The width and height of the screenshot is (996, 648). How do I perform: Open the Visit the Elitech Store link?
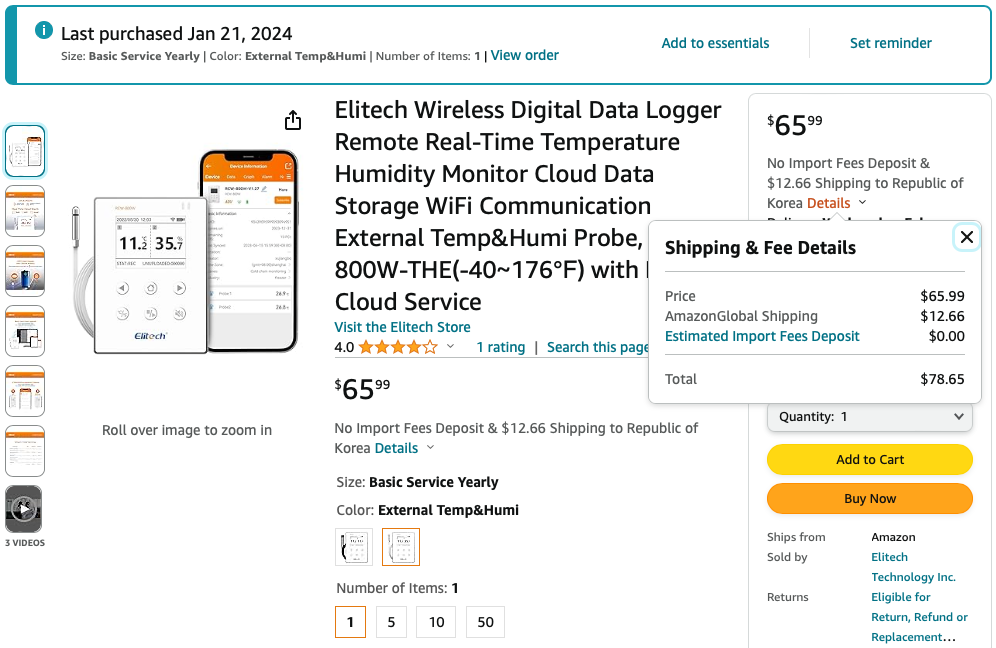pos(402,327)
